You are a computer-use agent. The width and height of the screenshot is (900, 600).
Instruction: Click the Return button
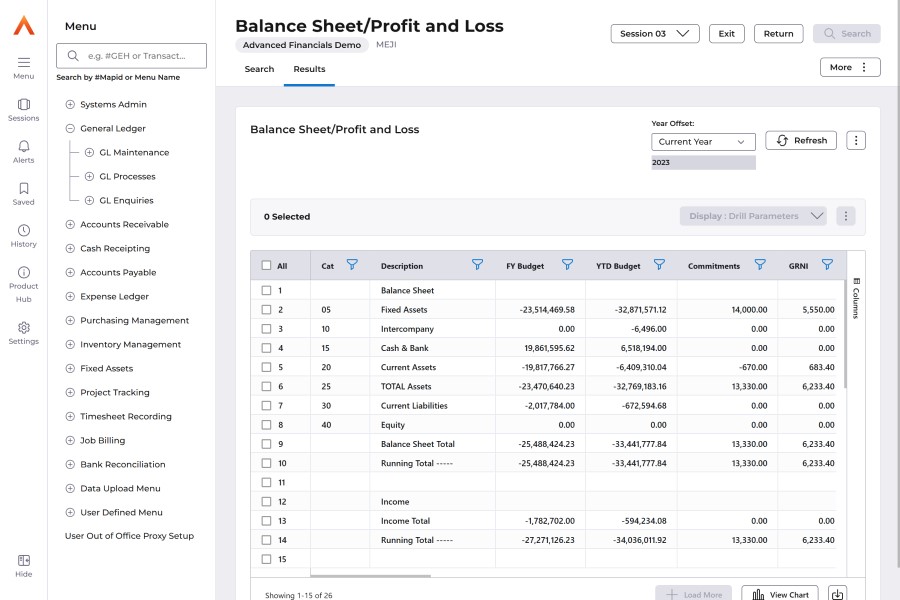pyautogui.click(x=778, y=33)
